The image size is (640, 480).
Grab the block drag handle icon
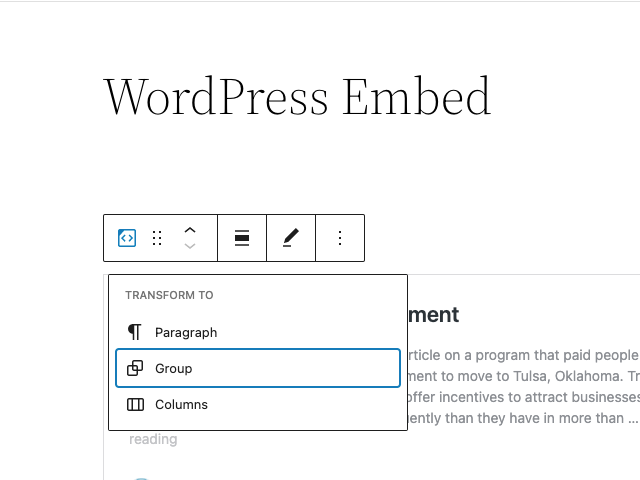pos(157,238)
